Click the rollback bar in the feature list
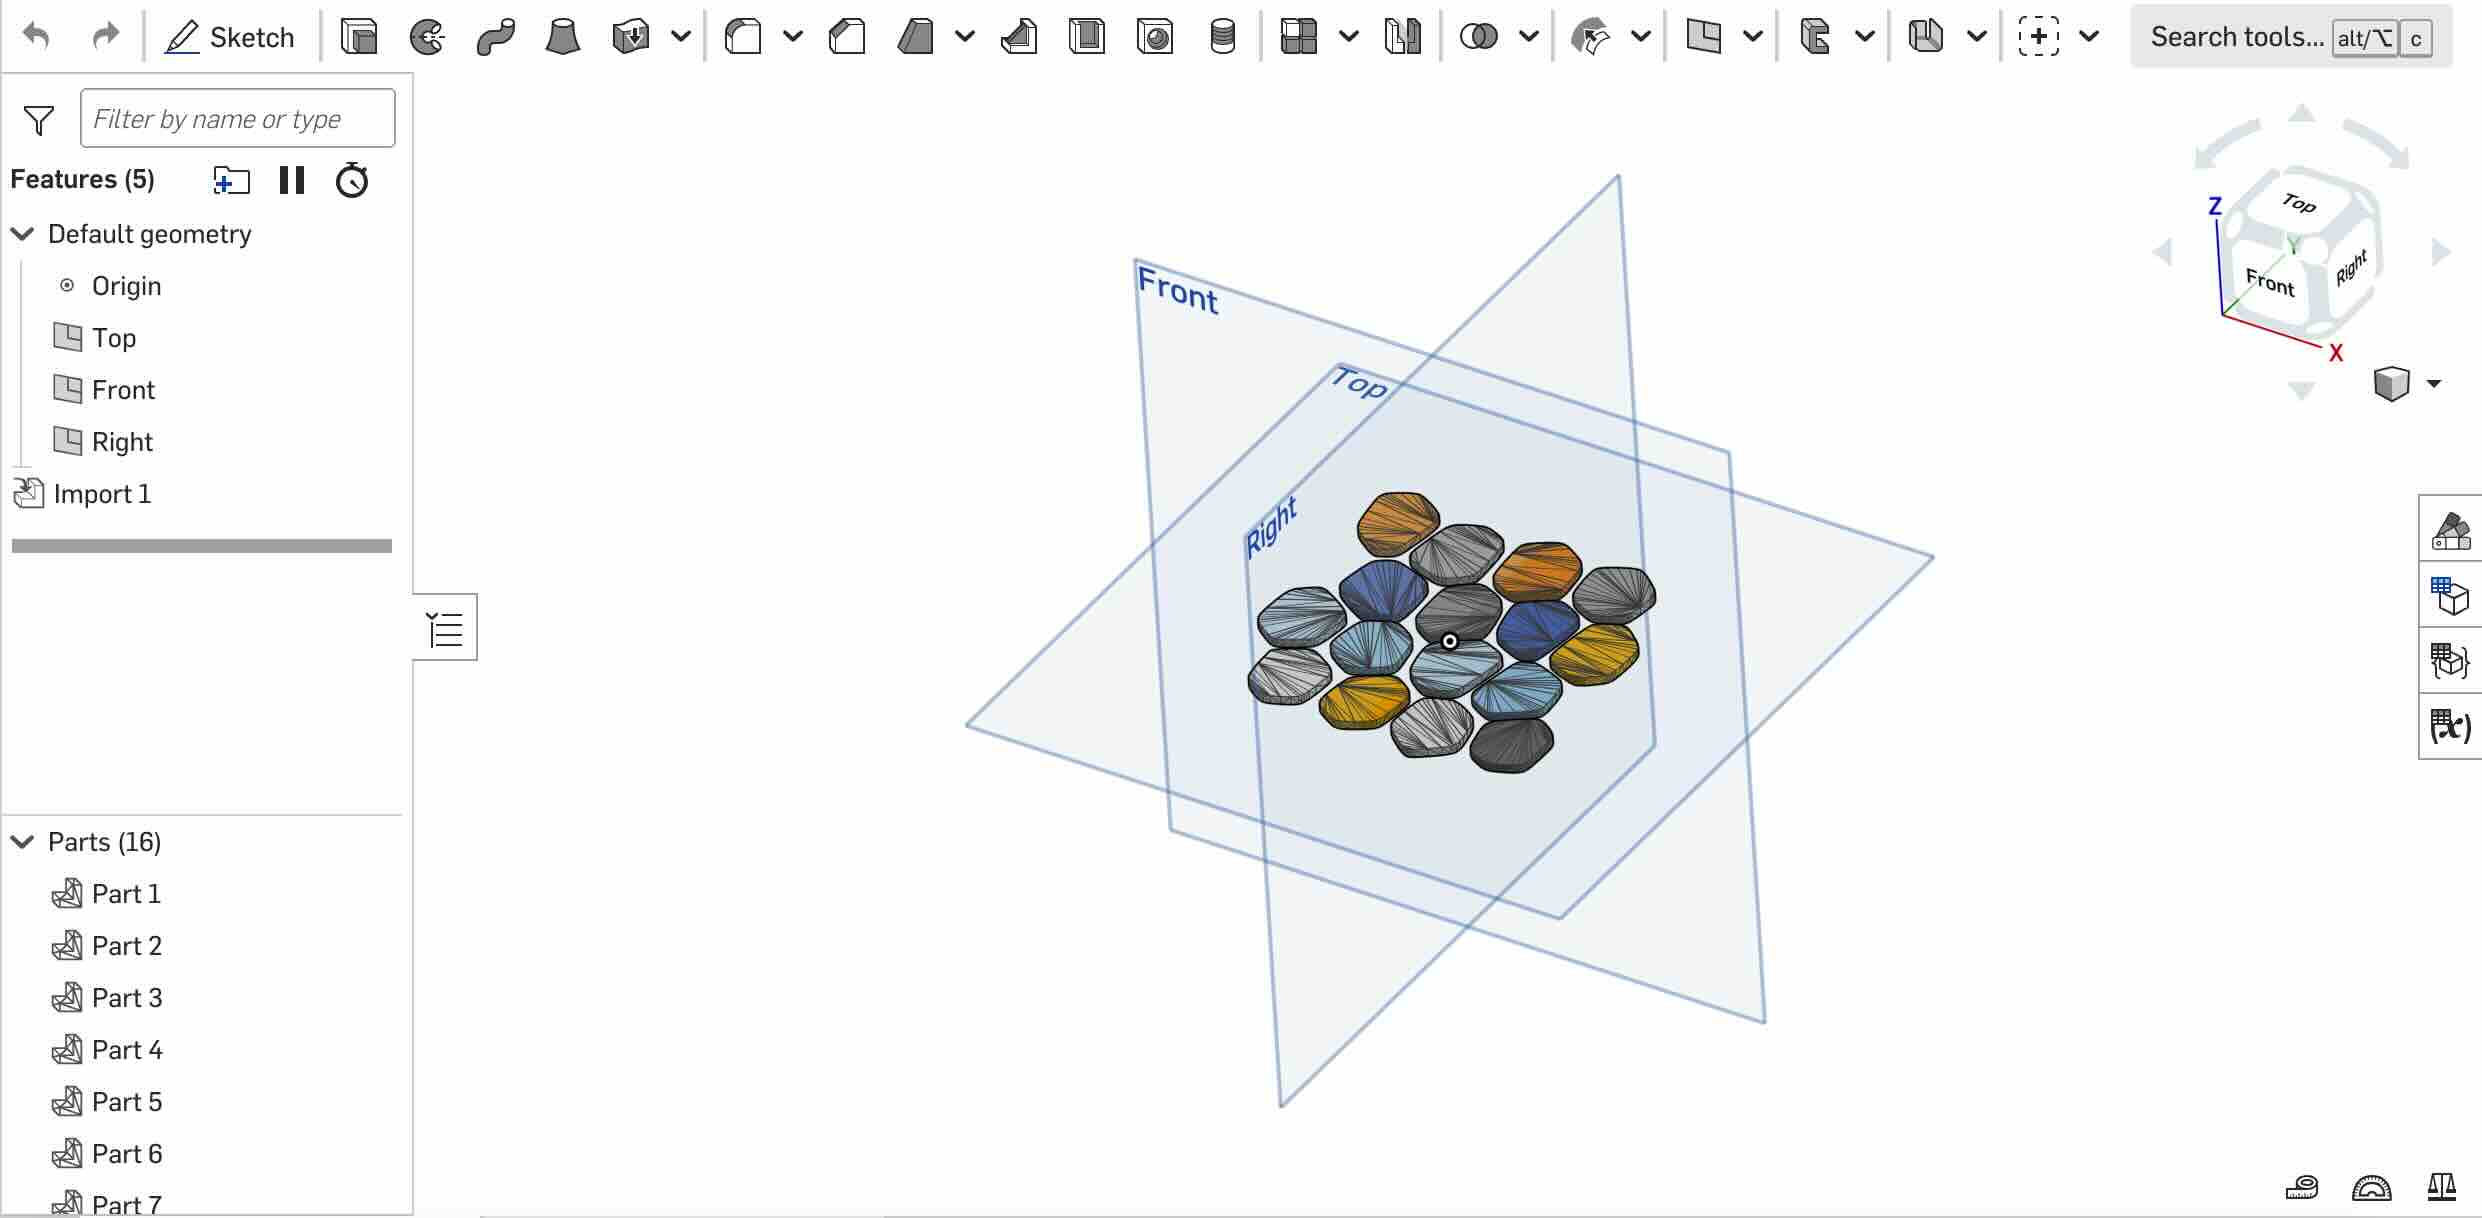Viewport: 2482px width, 1218px height. (x=202, y=546)
